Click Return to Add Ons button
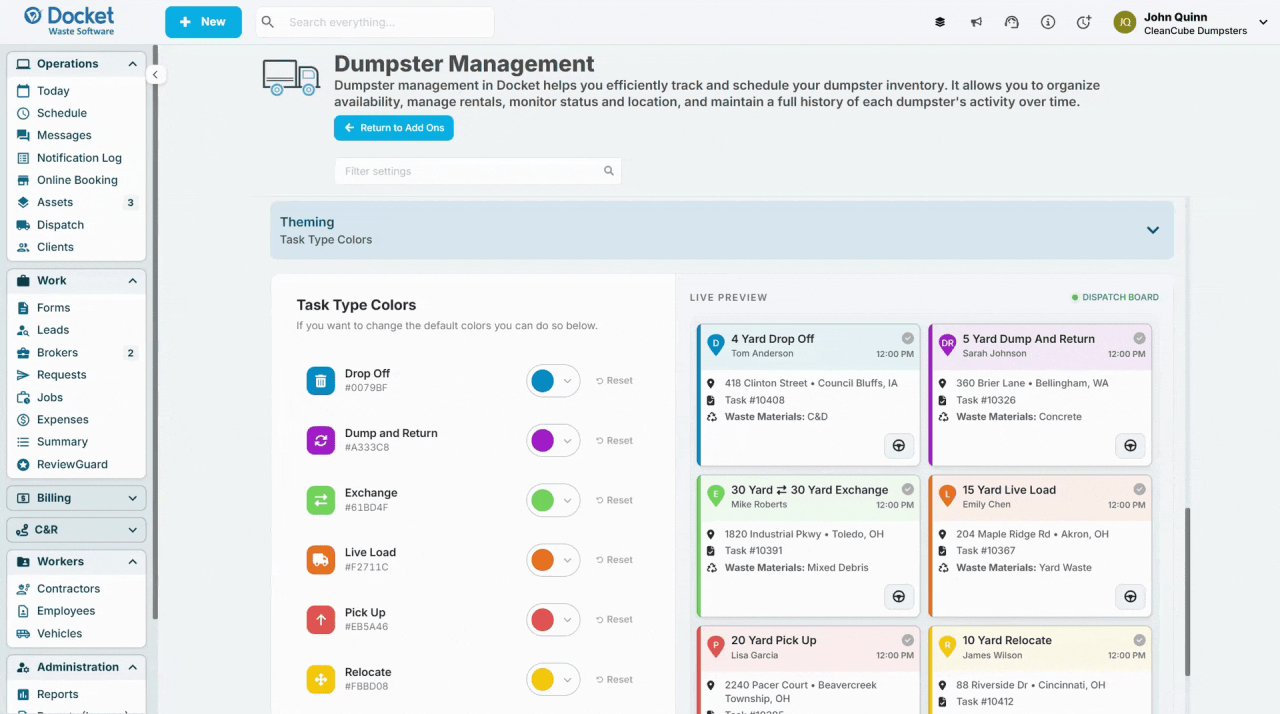 click(x=394, y=128)
